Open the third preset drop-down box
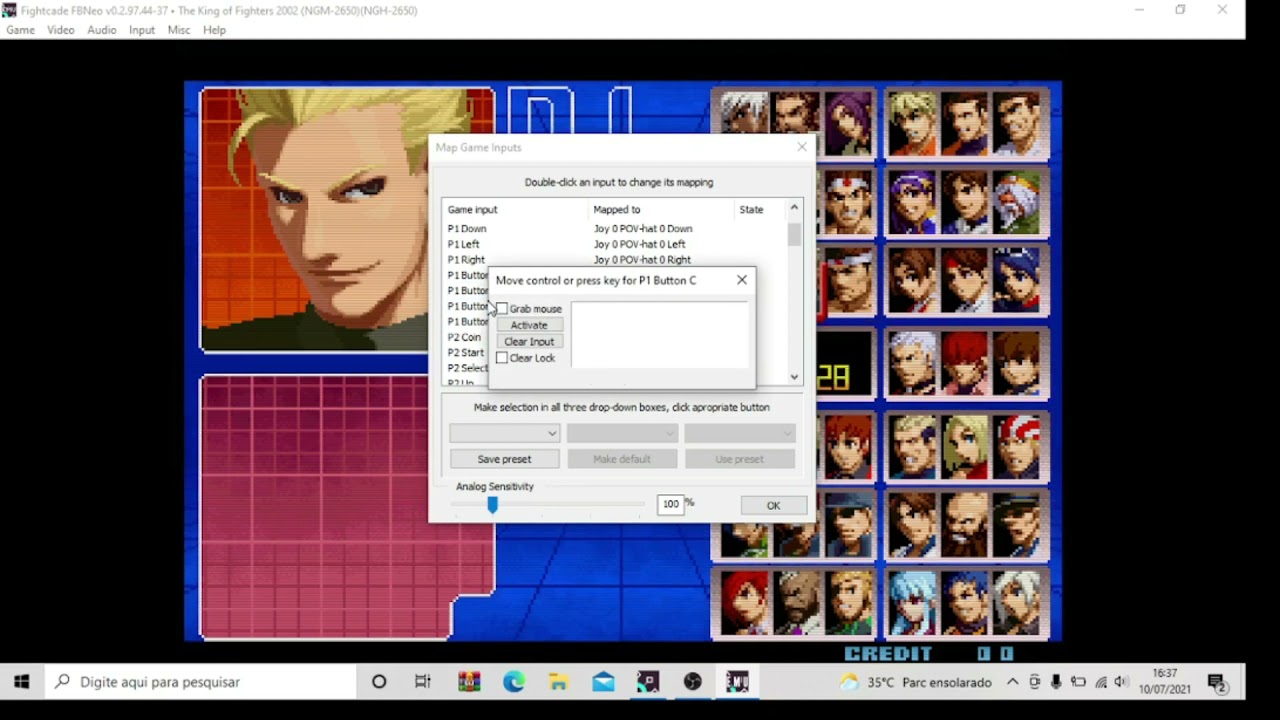Viewport: 1280px width, 720px height. point(739,433)
